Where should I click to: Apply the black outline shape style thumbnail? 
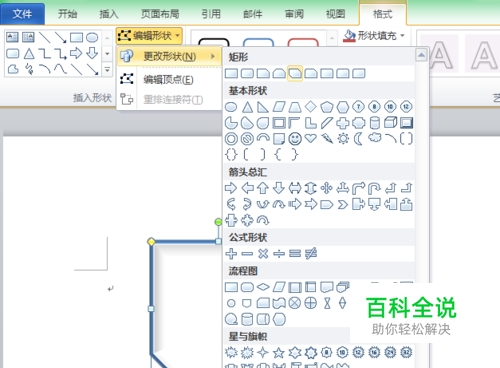pyautogui.click(x=214, y=42)
